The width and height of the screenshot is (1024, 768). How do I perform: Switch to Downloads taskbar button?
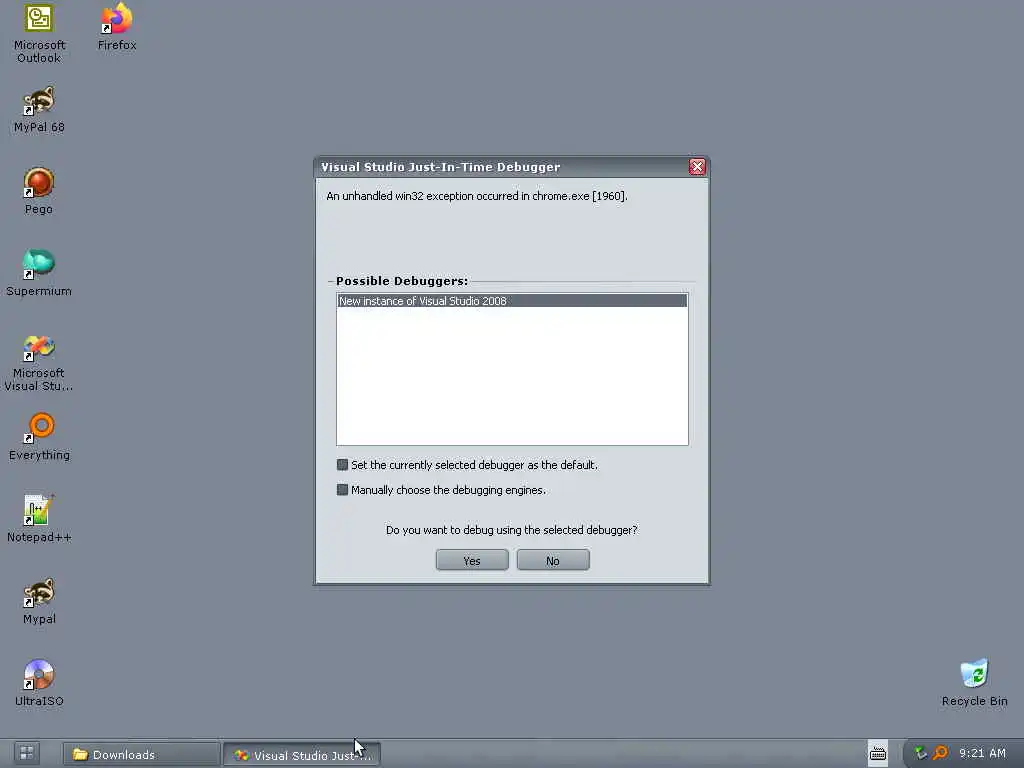(x=140, y=754)
